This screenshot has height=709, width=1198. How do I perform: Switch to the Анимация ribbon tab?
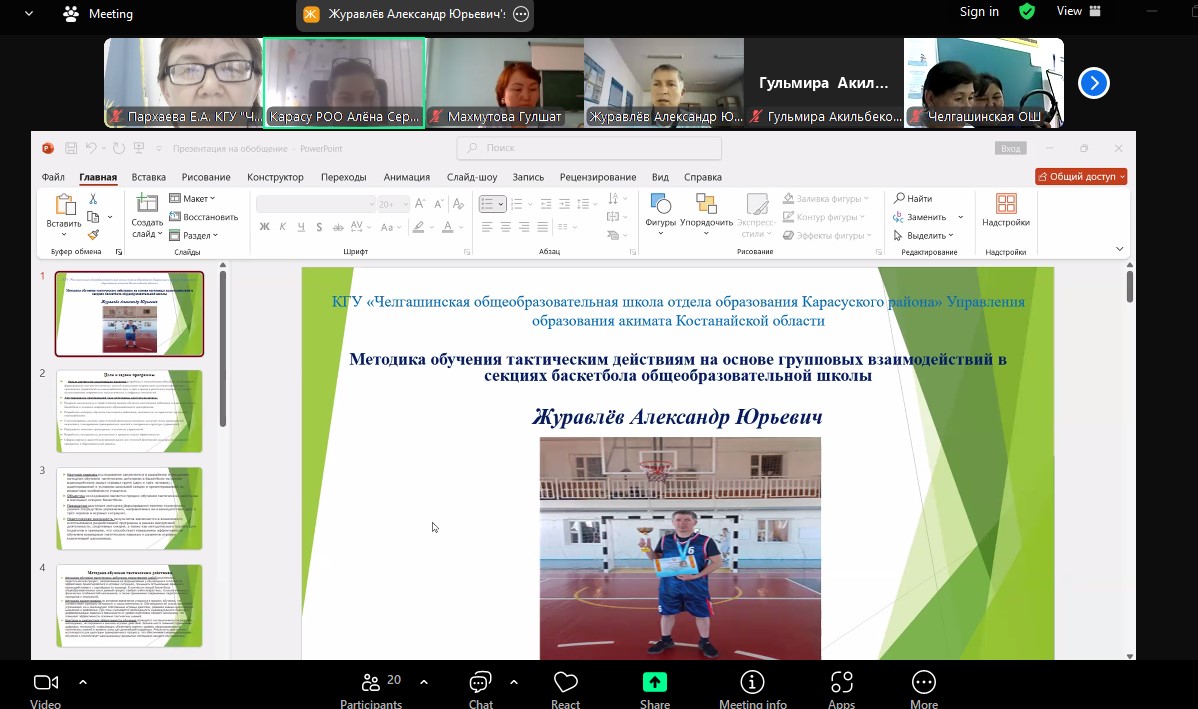[406, 177]
